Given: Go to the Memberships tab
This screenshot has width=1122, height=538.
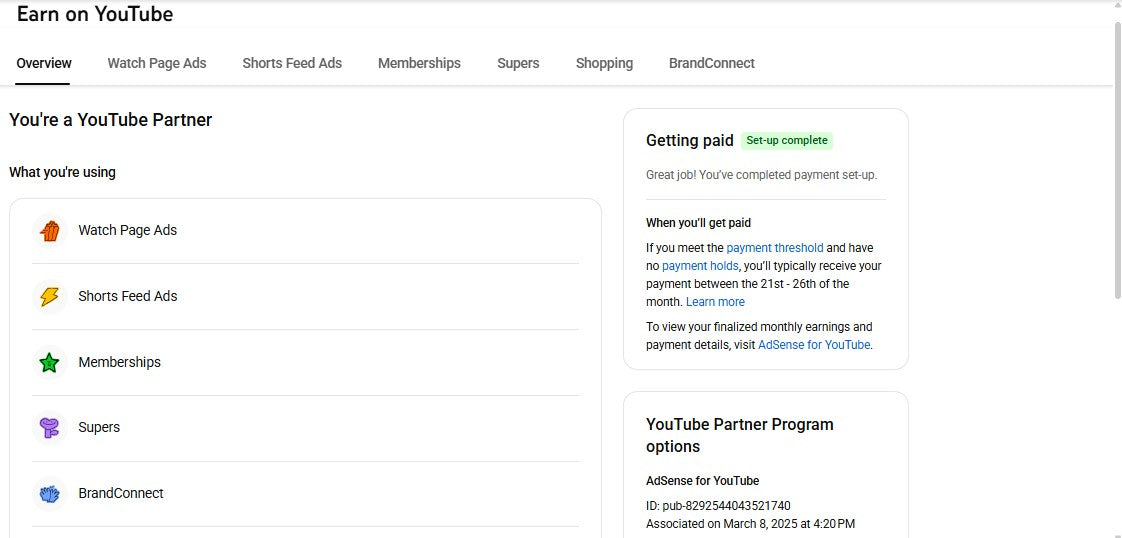Looking at the screenshot, I should pos(419,63).
